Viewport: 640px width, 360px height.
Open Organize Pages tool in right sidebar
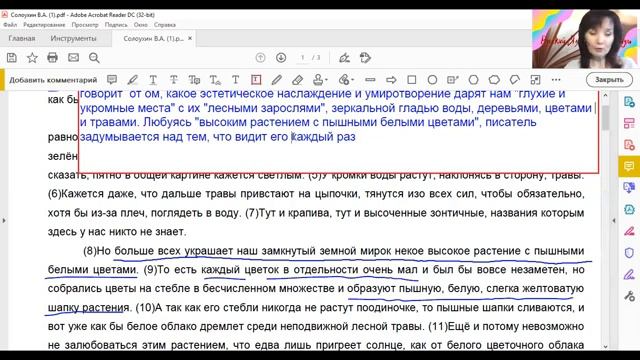pyautogui.click(x=629, y=123)
